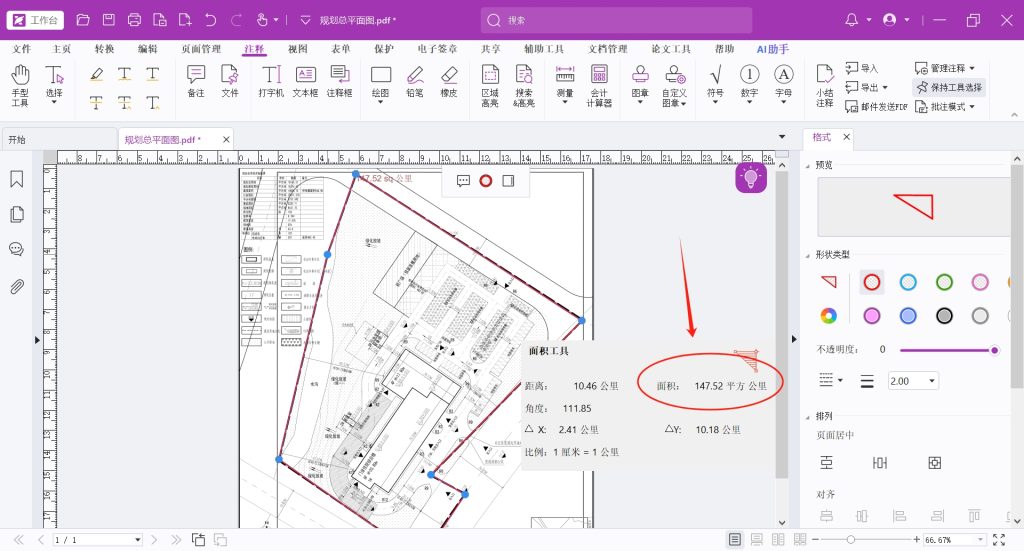Click the purple lightbulb AI assistant icon

pos(751,178)
